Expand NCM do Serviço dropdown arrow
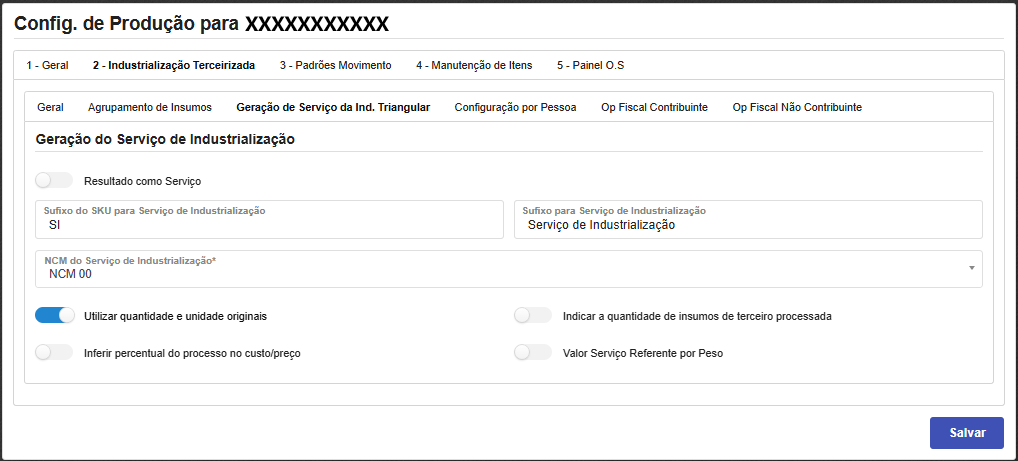This screenshot has height=461, width=1018. tap(972, 268)
